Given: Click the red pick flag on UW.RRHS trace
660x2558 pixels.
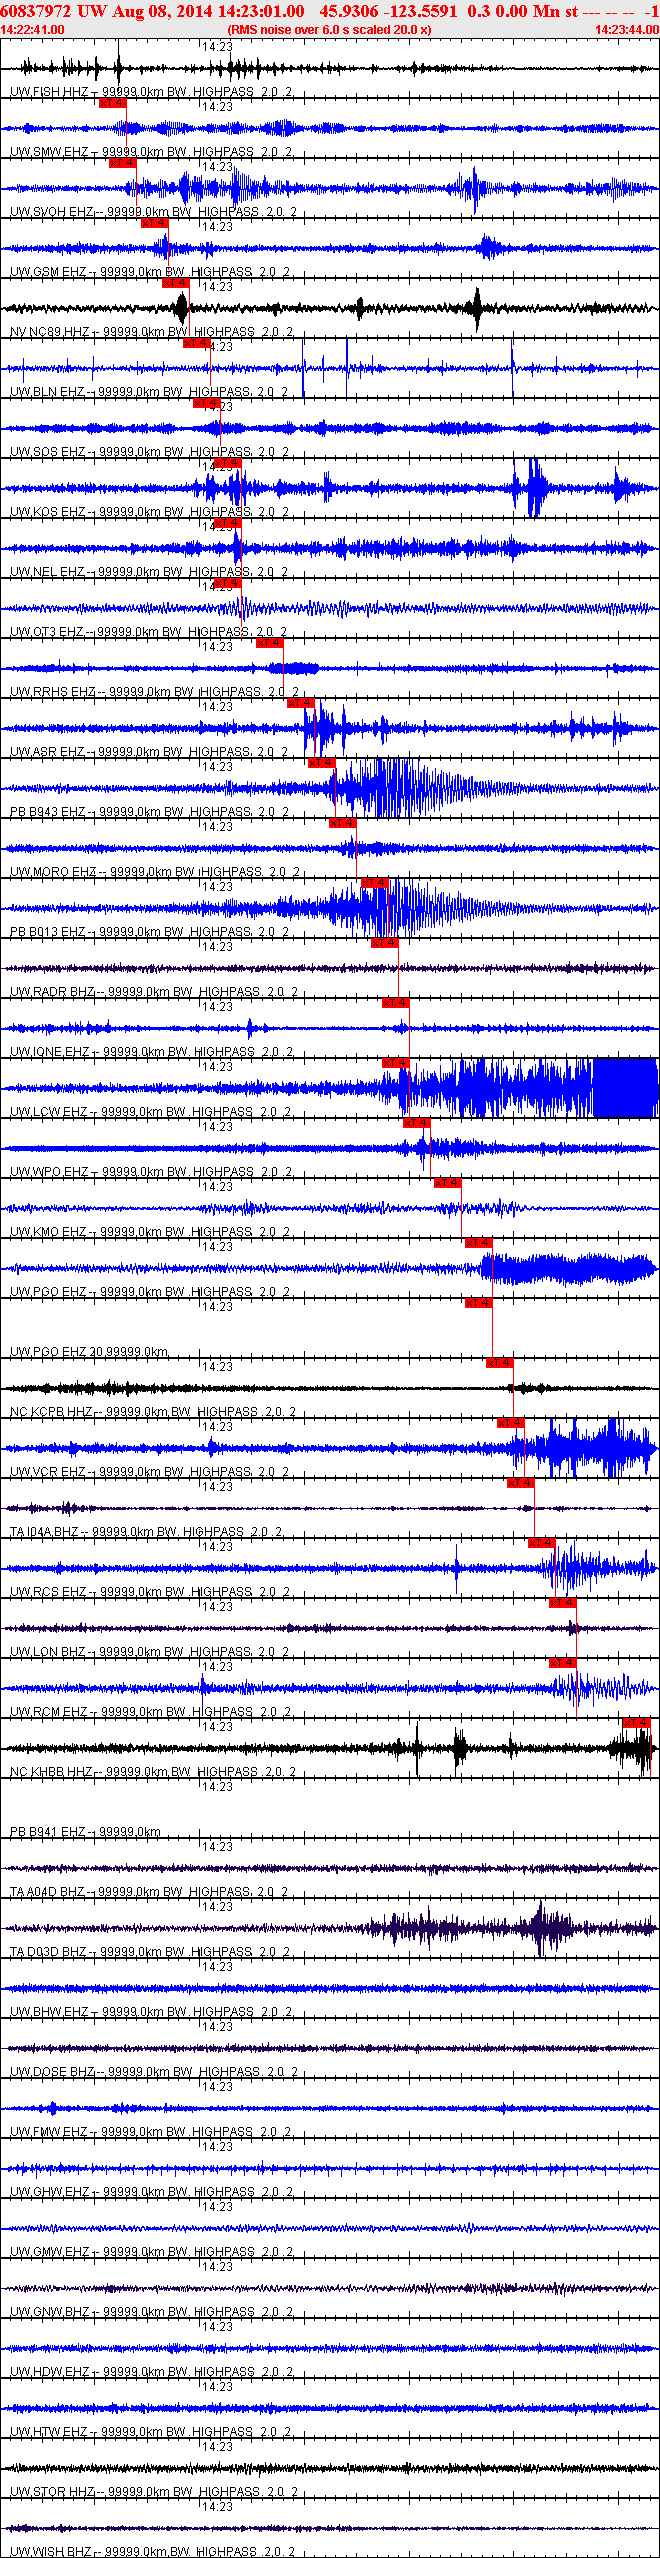Looking at the screenshot, I should pos(270,642).
